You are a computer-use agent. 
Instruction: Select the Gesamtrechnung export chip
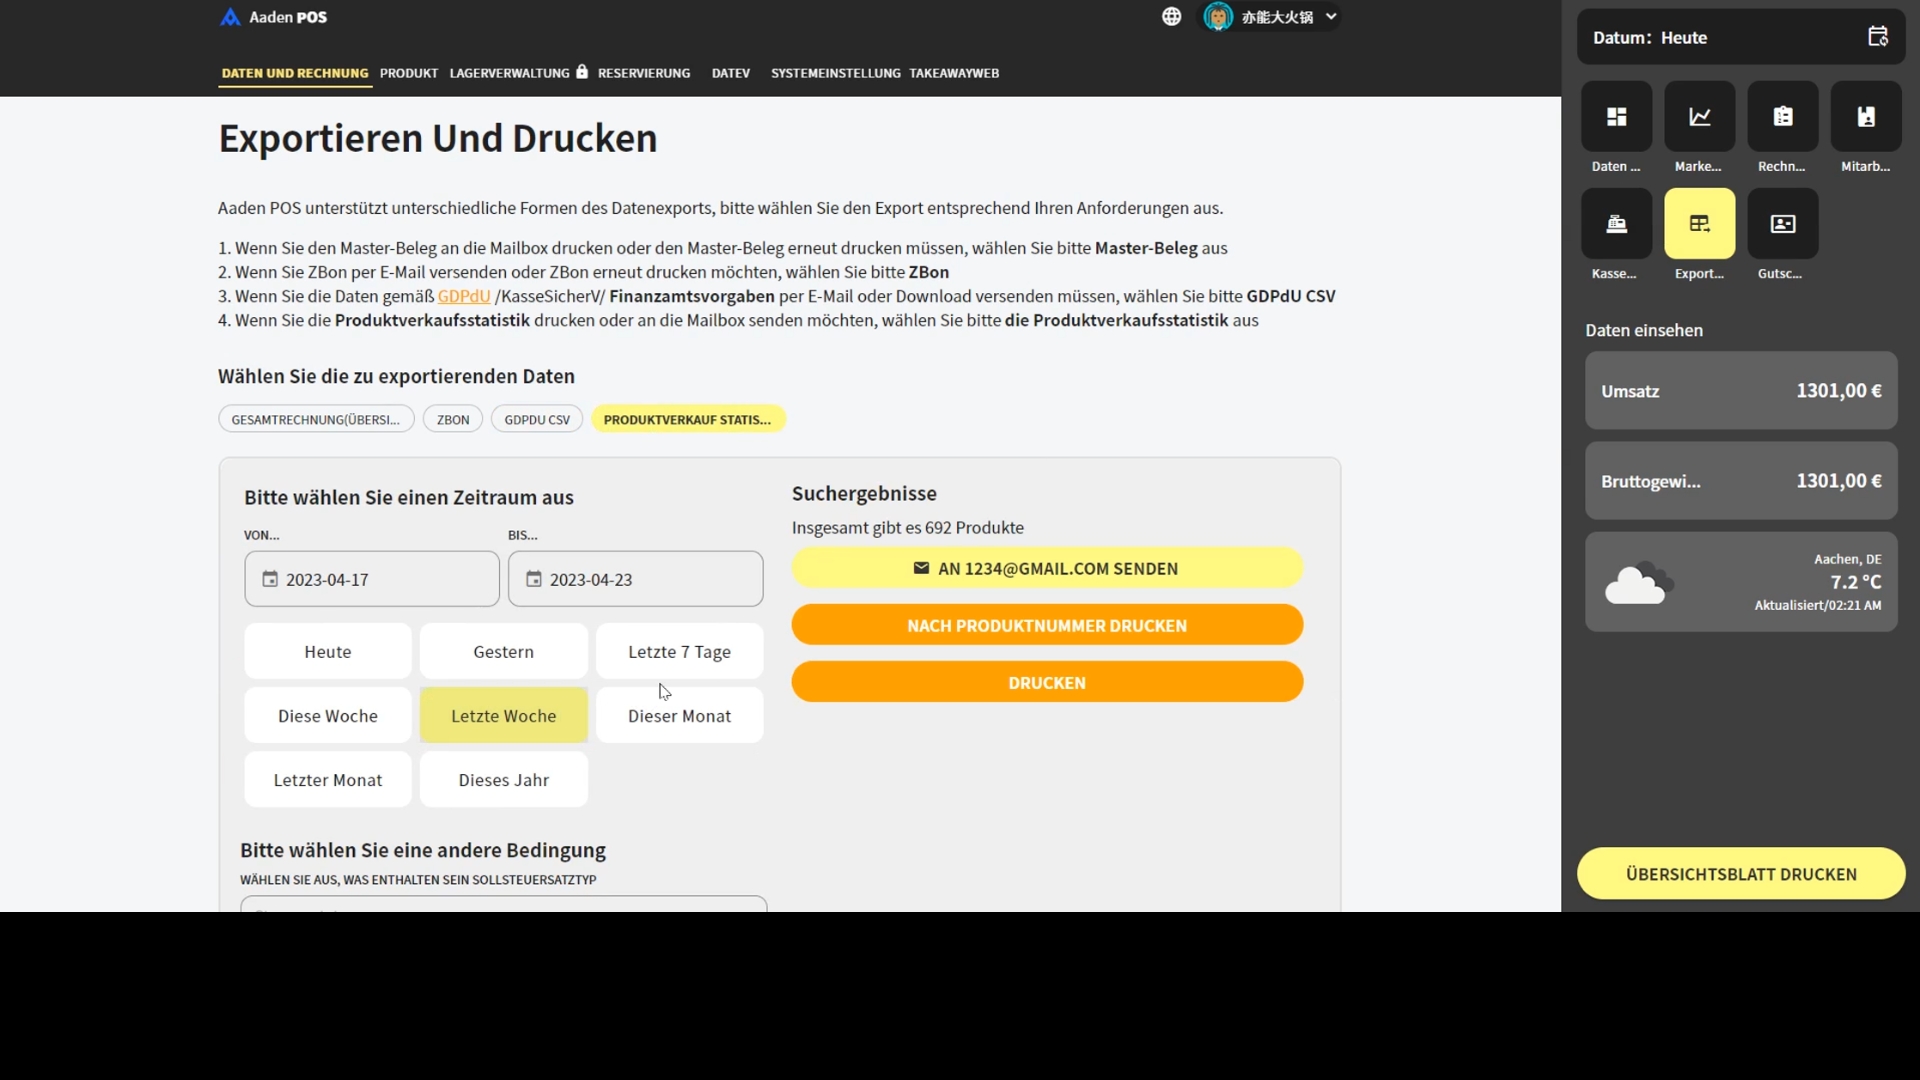315,420
